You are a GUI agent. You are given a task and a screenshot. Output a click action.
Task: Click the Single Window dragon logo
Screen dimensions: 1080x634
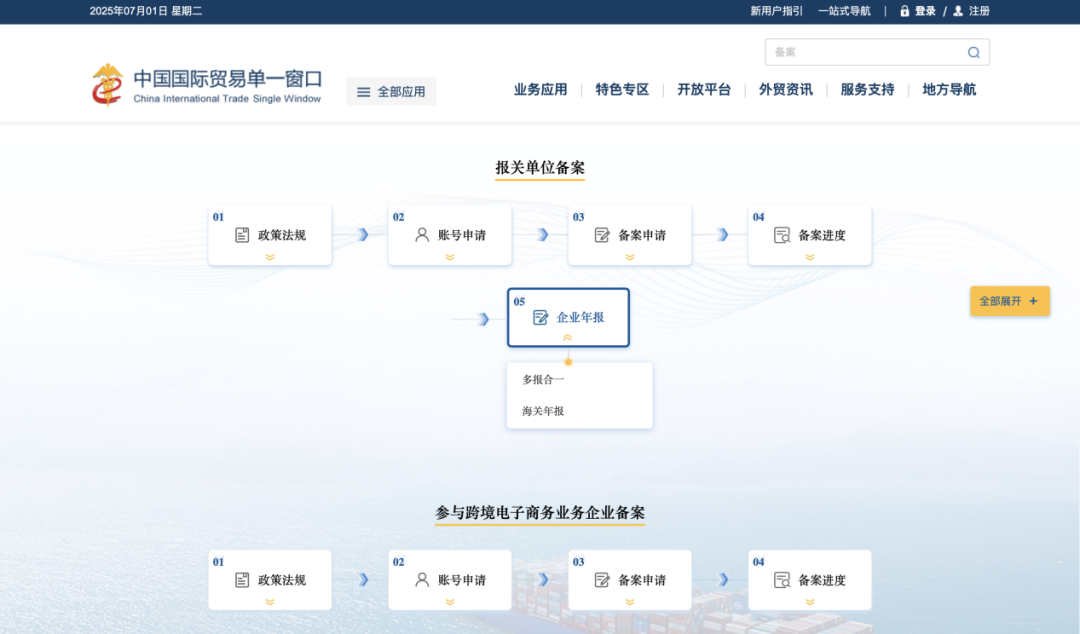click(x=107, y=85)
